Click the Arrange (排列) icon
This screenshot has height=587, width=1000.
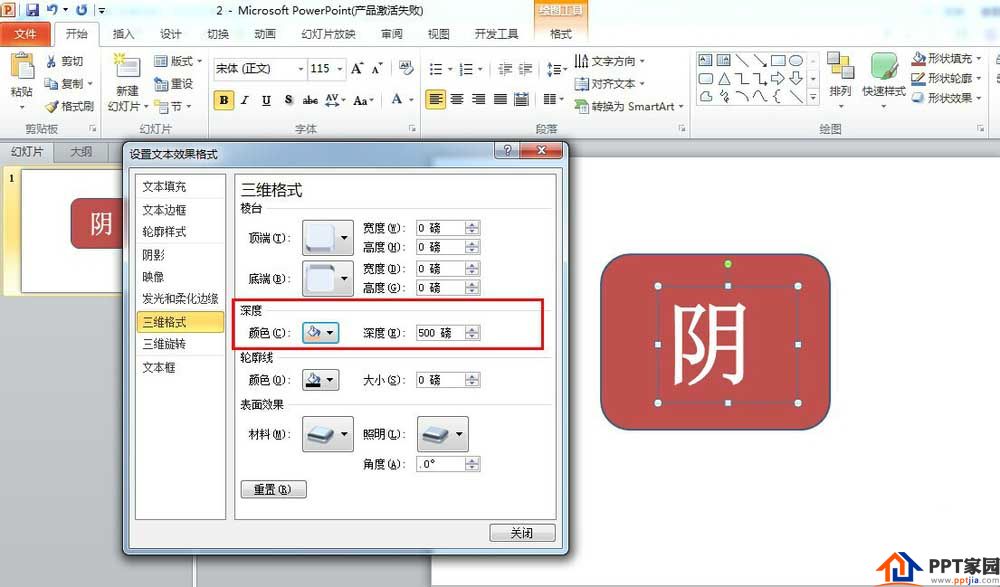[x=841, y=66]
